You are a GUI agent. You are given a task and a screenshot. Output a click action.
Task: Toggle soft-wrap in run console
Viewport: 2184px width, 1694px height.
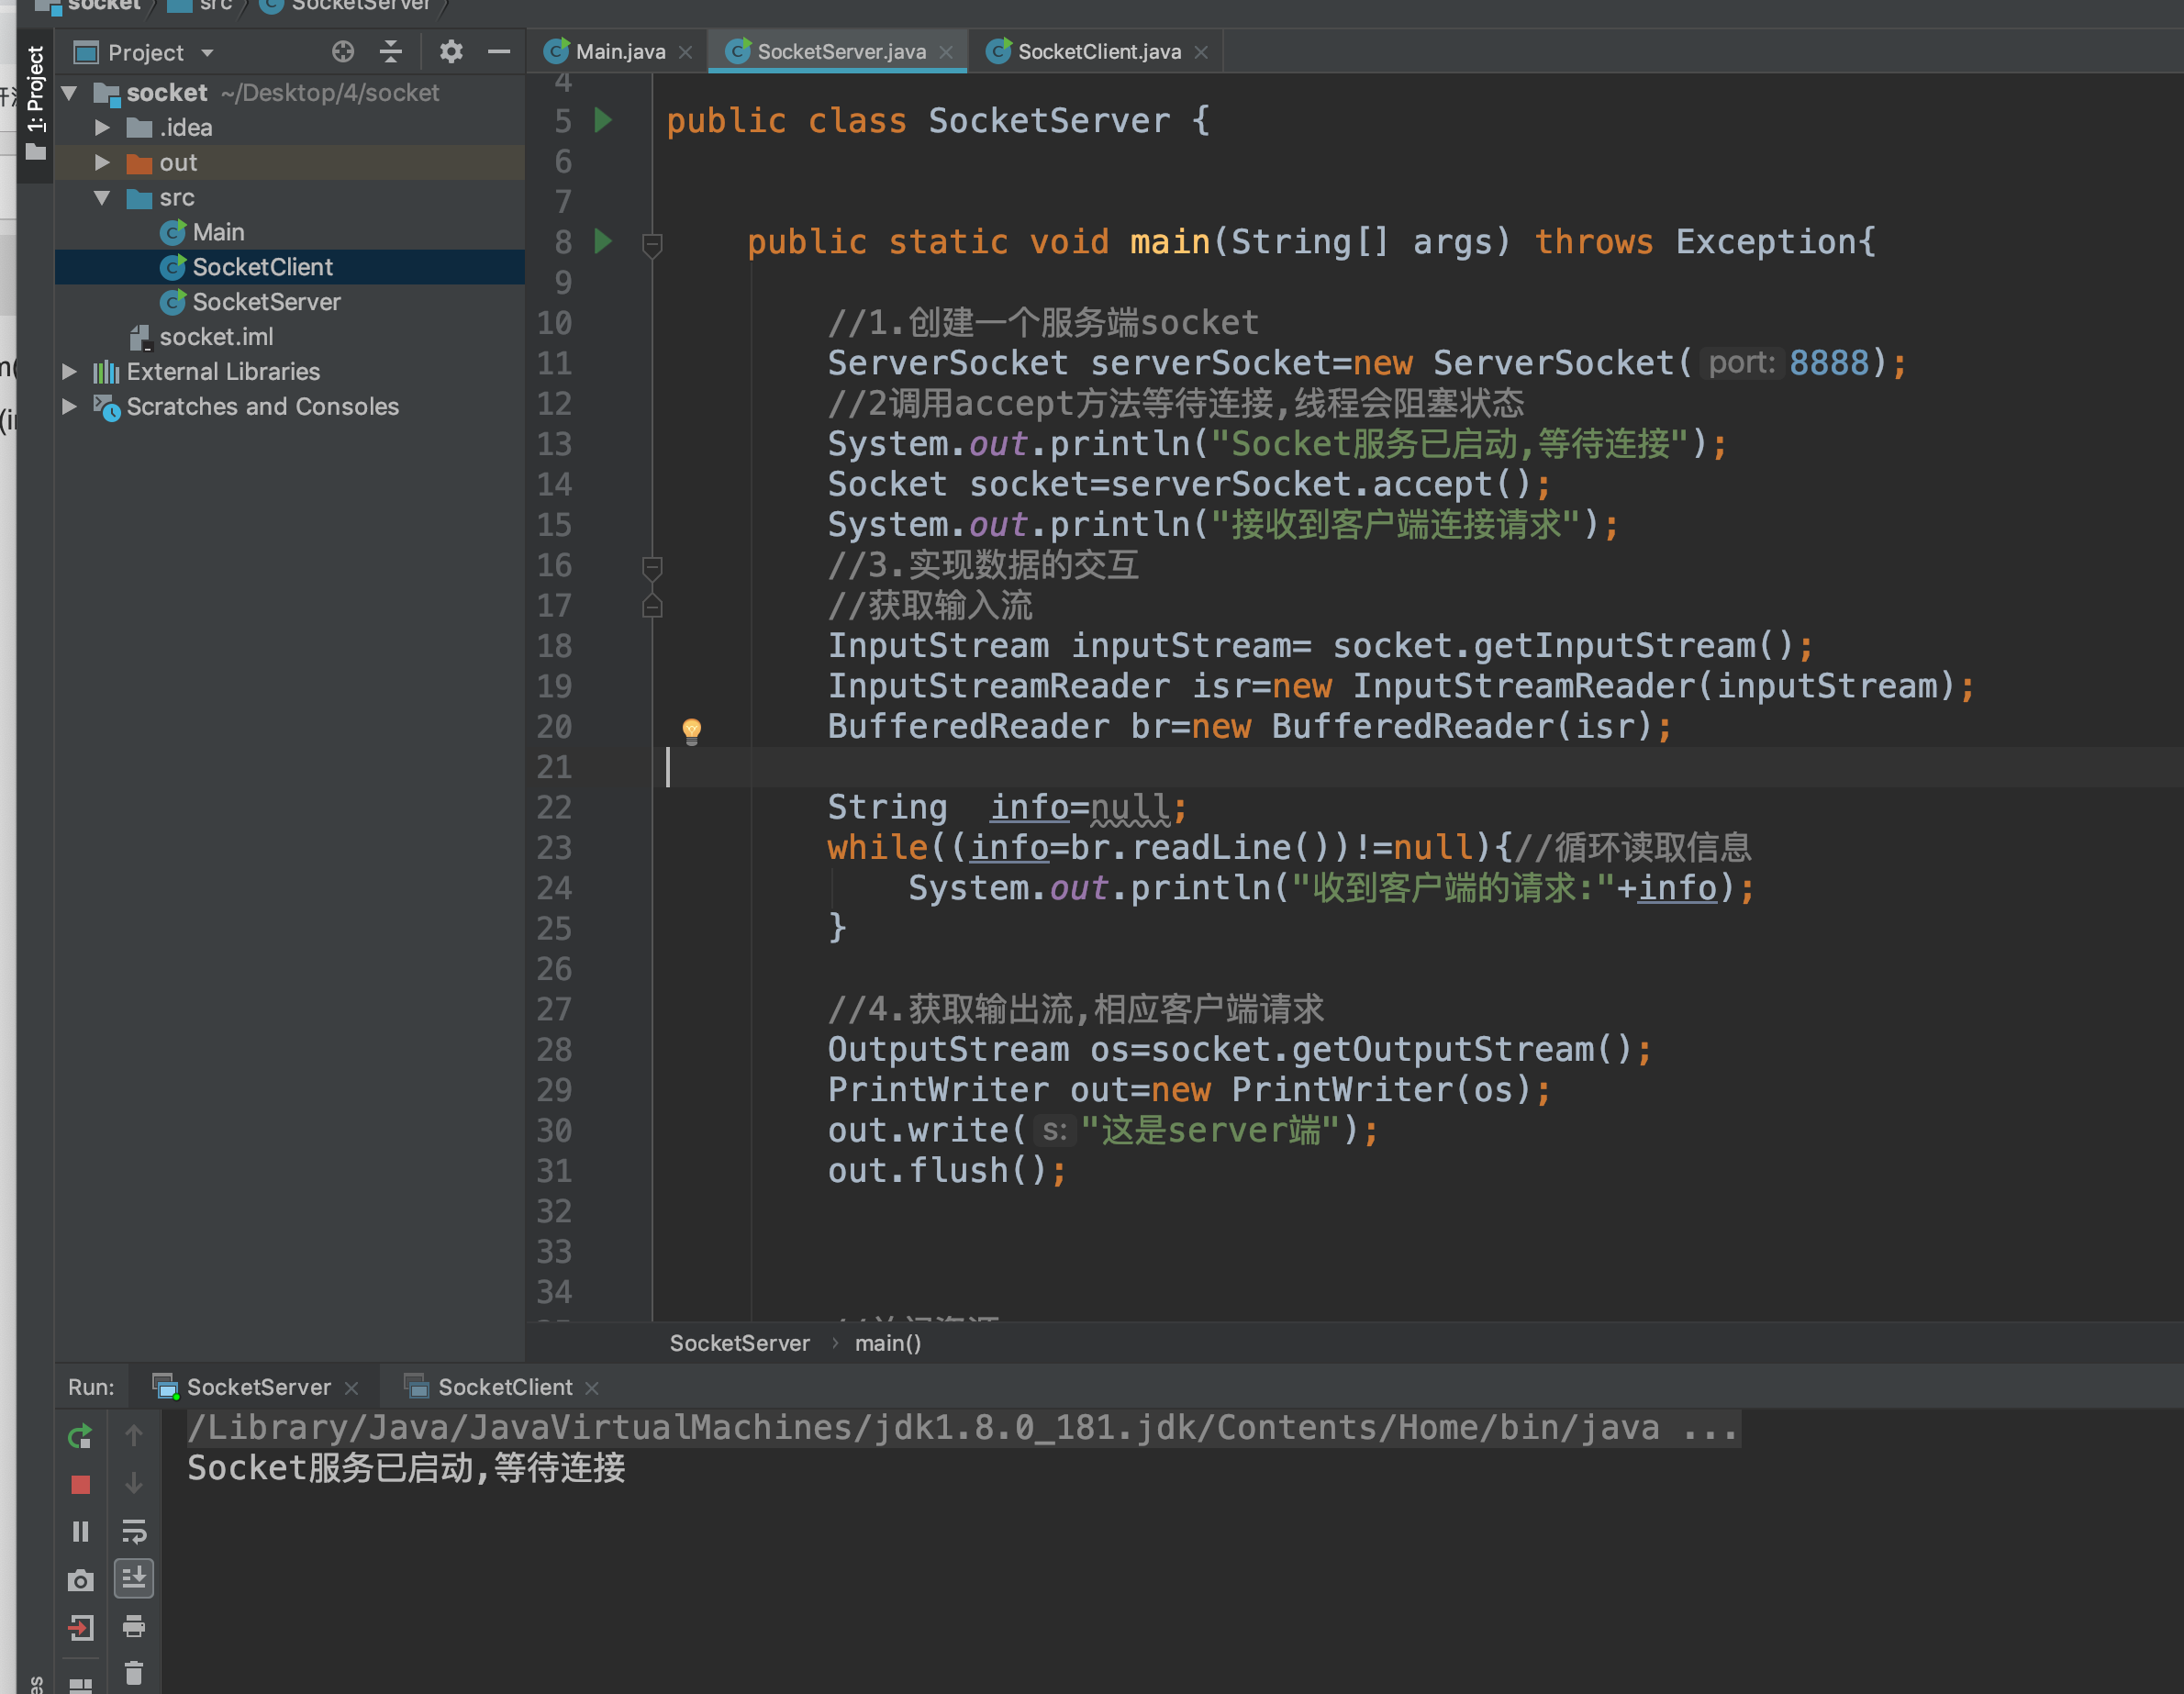(133, 1531)
